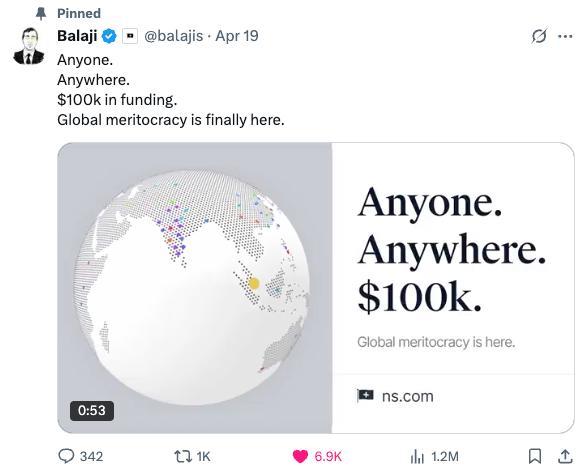585x475 pixels.
Task: View analytics via the bar chart icon
Action: tap(417, 456)
